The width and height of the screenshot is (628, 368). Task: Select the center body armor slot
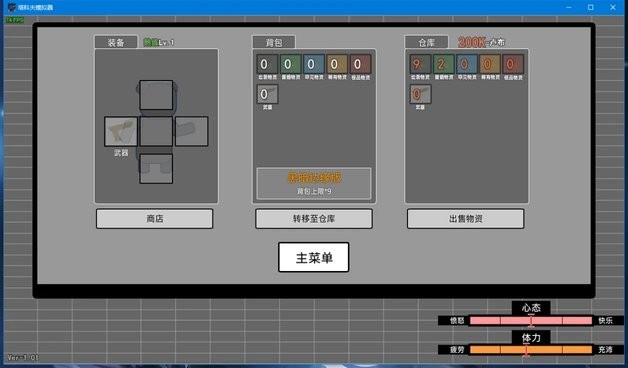(156, 131)
